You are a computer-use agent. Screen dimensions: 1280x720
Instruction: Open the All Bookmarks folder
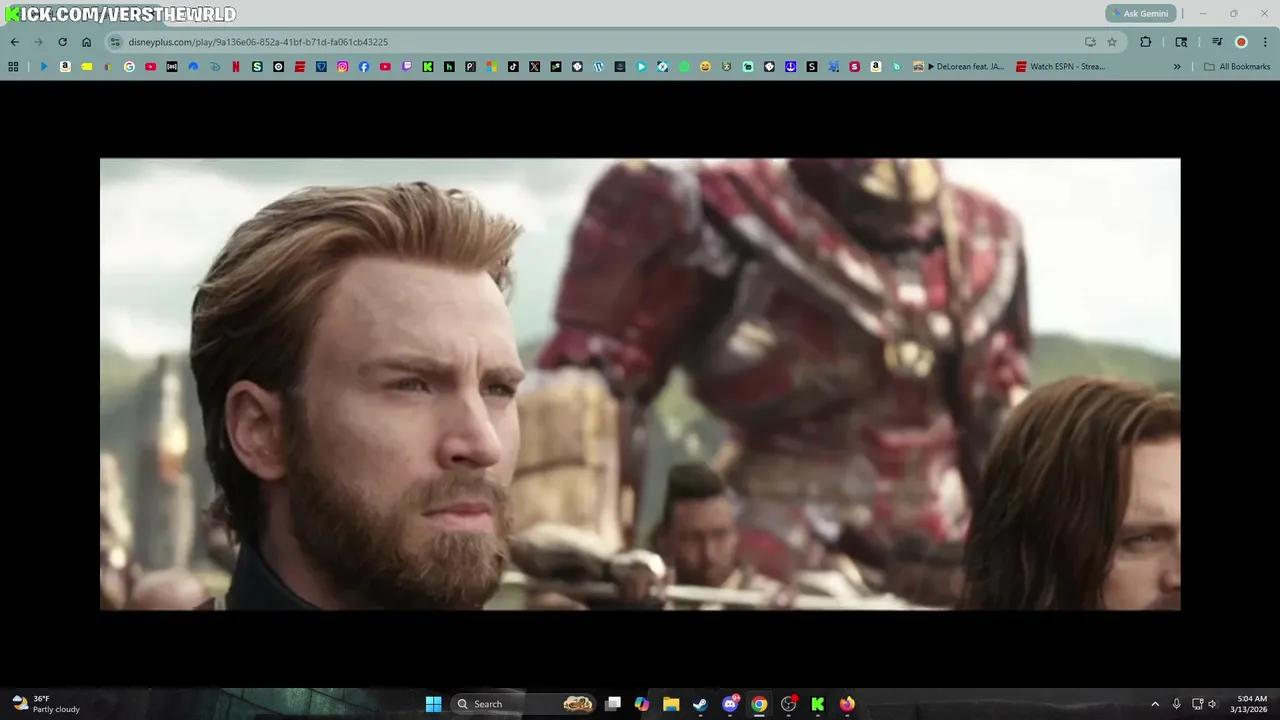[x=1237, y=67]
